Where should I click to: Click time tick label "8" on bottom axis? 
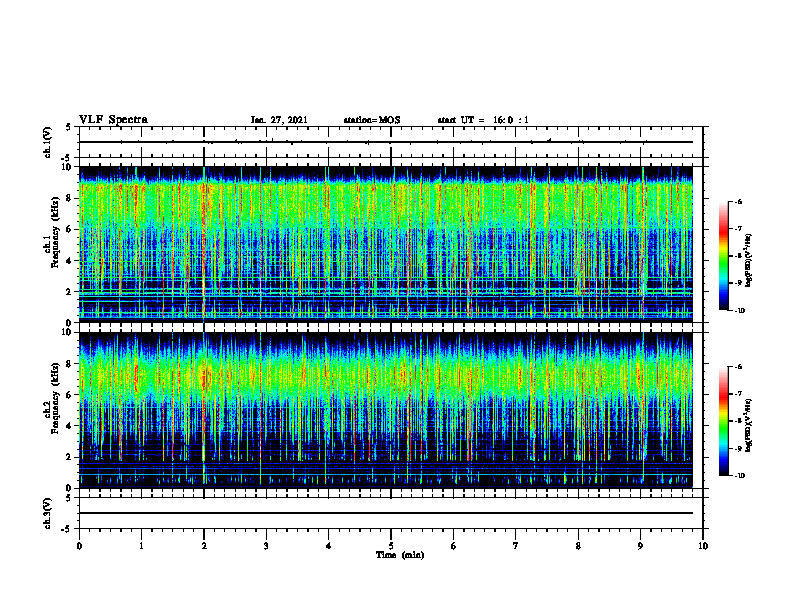[578, 546]
